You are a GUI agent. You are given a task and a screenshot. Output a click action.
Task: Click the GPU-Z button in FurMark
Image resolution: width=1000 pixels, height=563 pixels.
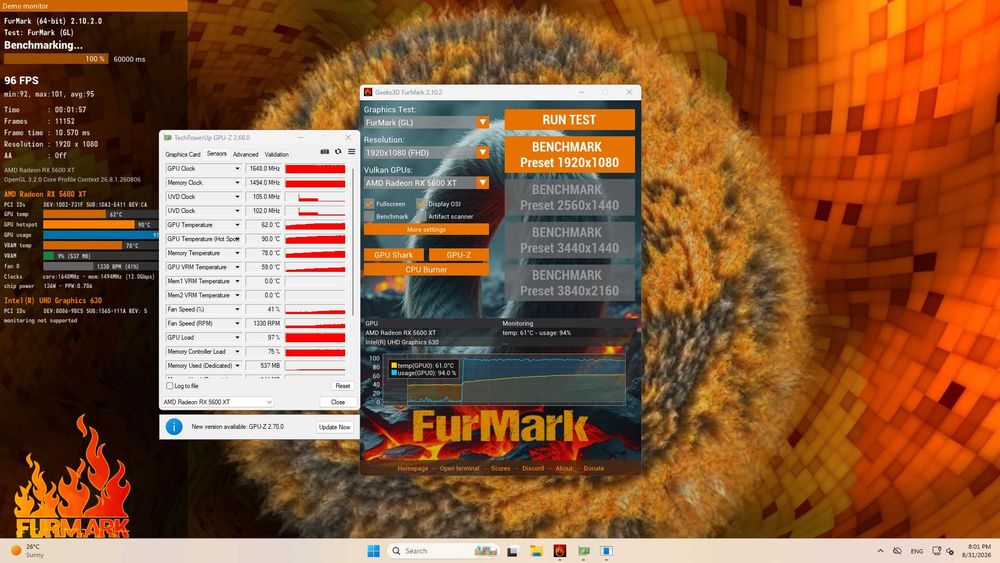coord(459,254)
